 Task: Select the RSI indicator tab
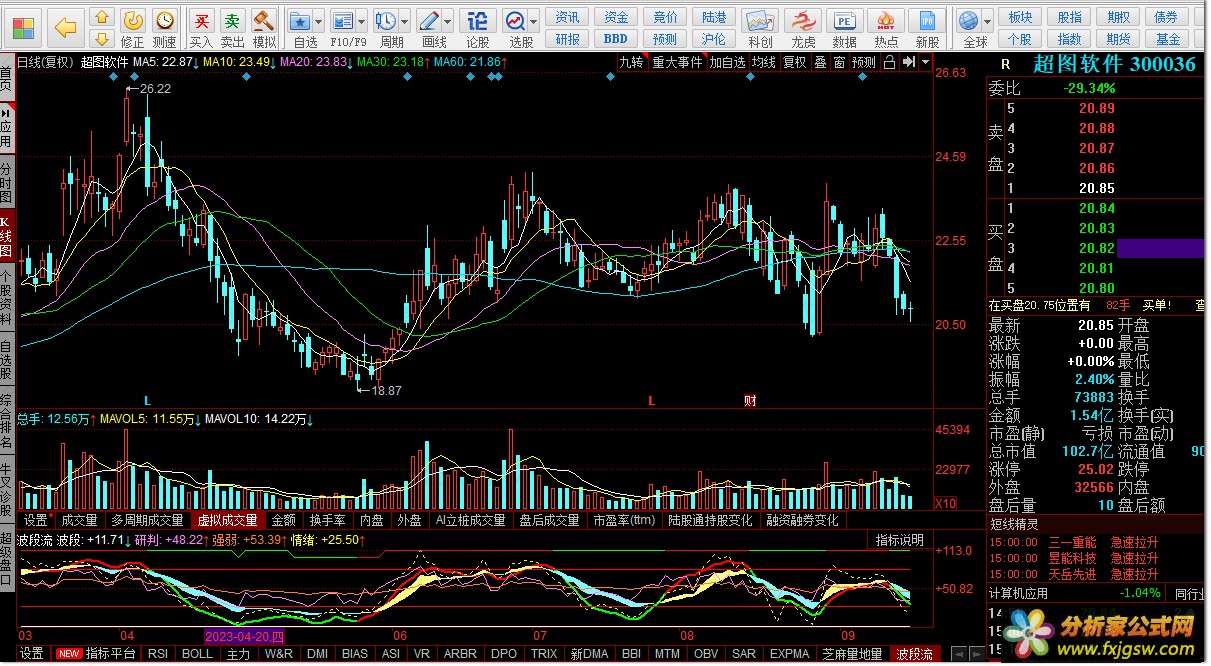(158, 654)
